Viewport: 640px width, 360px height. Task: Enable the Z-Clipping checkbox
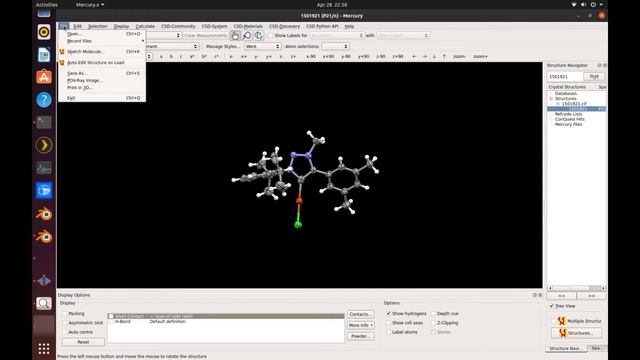(x=433, y=323)
